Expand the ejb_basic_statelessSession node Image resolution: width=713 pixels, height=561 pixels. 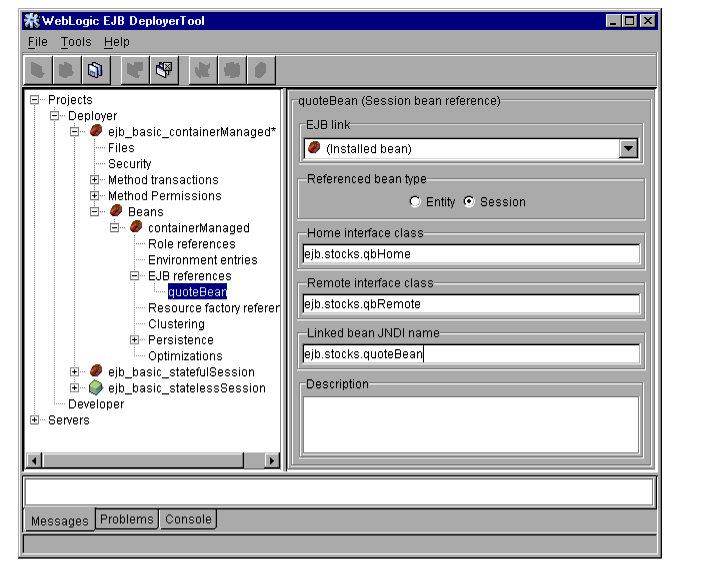coord(75,388)
